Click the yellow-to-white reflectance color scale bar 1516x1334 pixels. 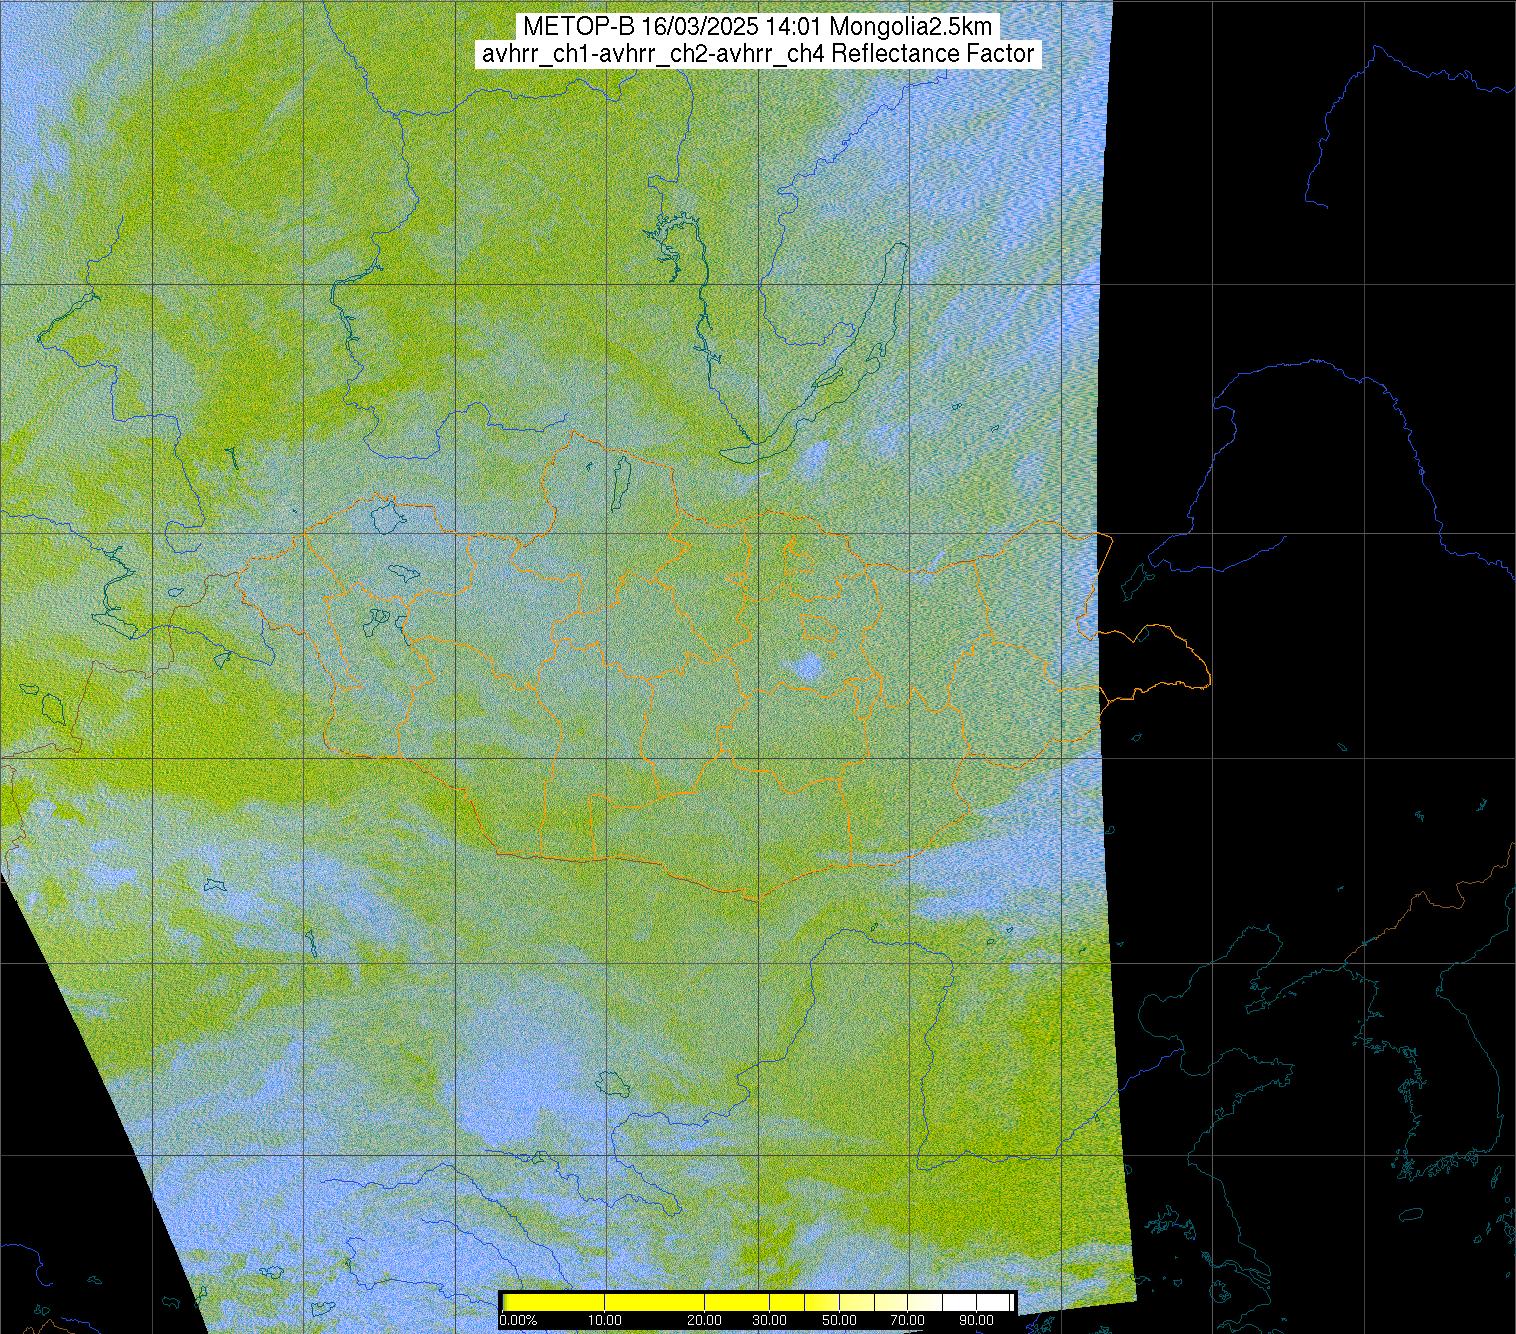[757, 1302]
